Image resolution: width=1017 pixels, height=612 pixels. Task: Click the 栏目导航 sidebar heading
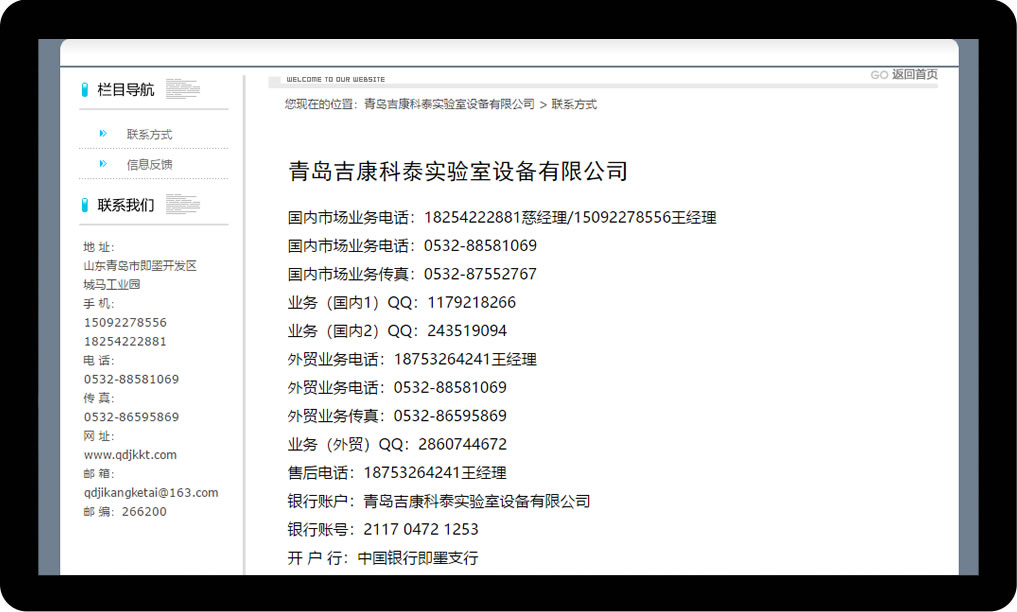(x=126, y=89)
